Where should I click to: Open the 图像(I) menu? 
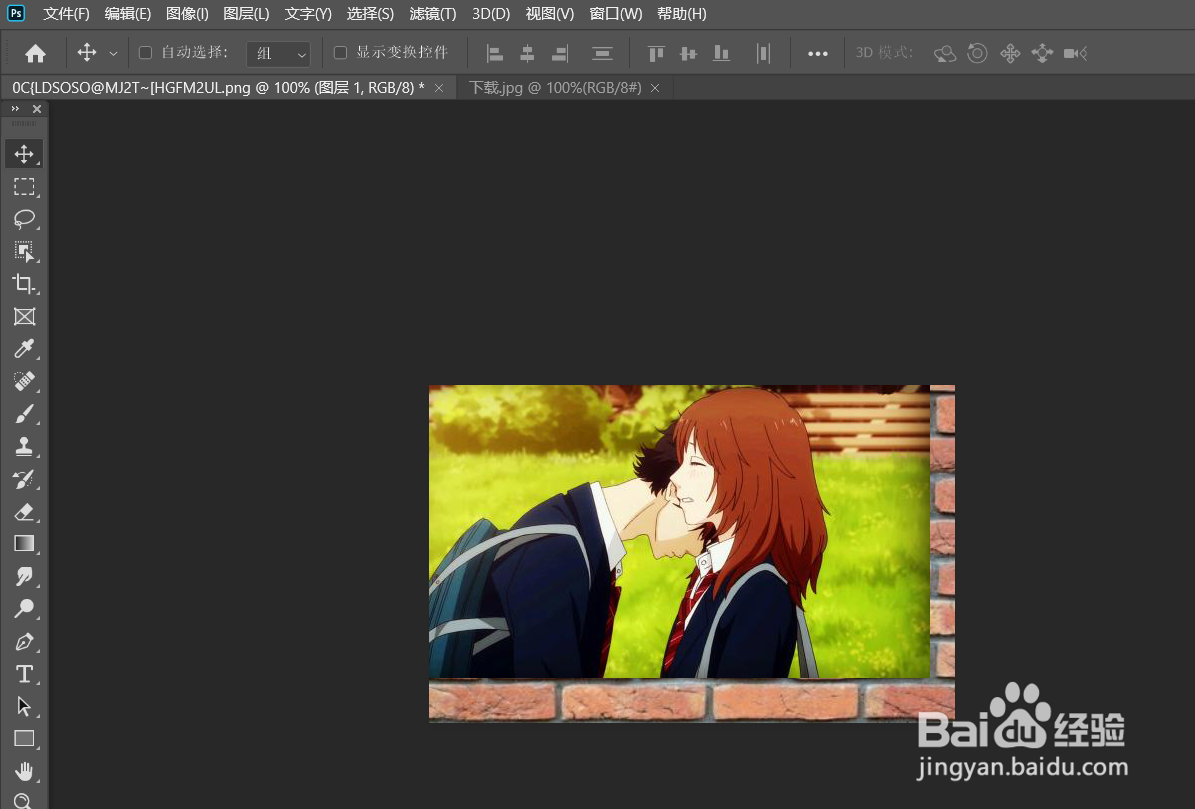187,14
